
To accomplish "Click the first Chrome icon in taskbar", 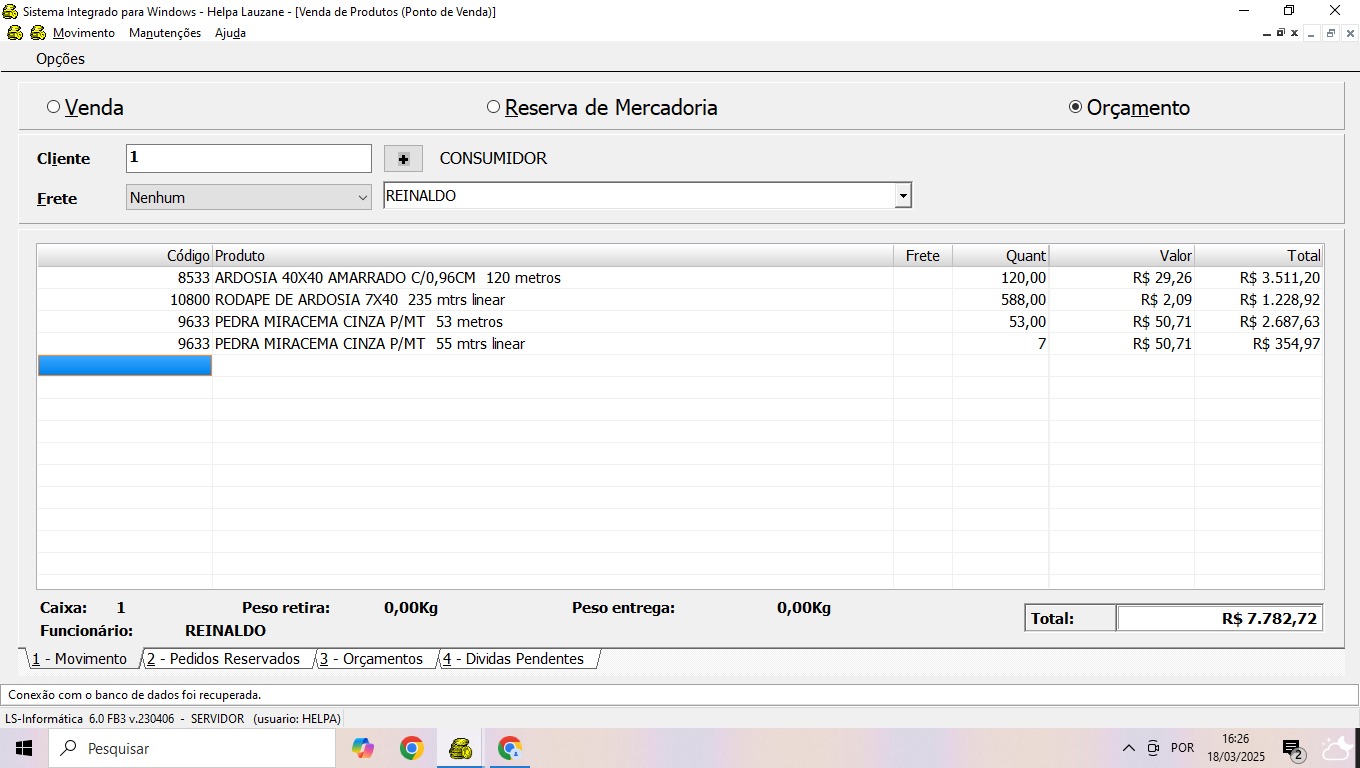I will pos(411,748).
